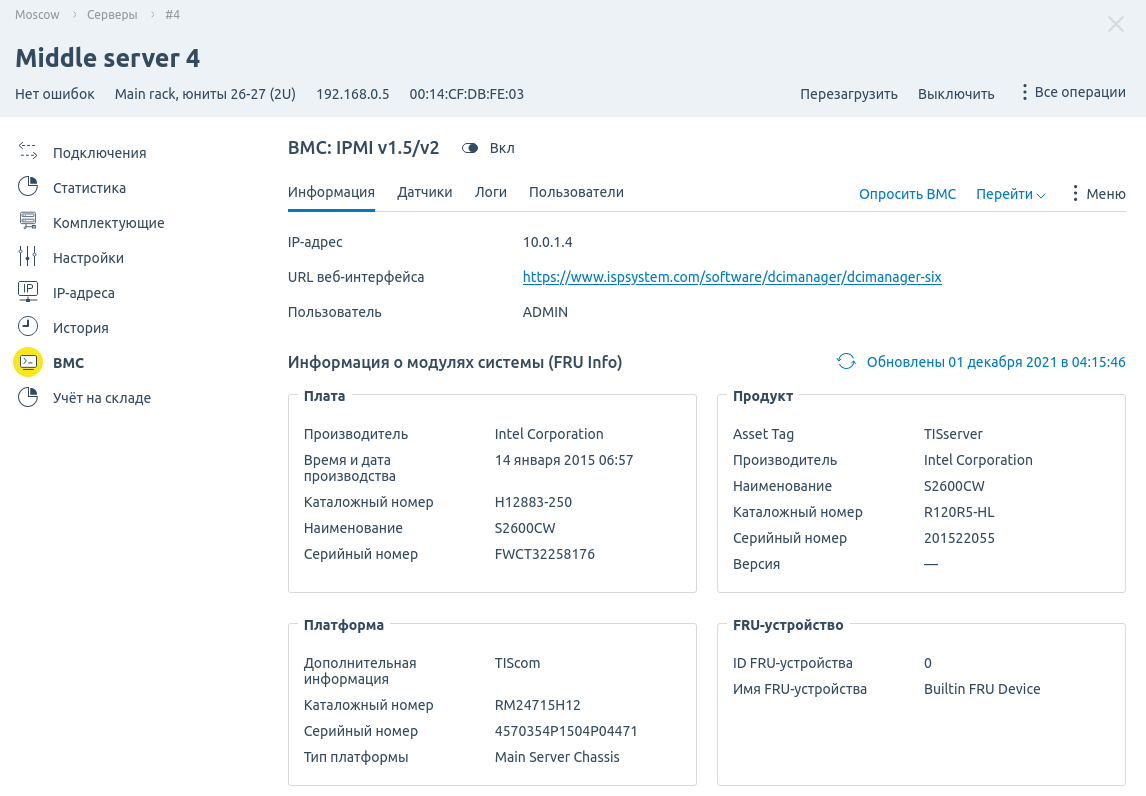
Task: Click the История clock icon
Action: (x=28, y=326)
